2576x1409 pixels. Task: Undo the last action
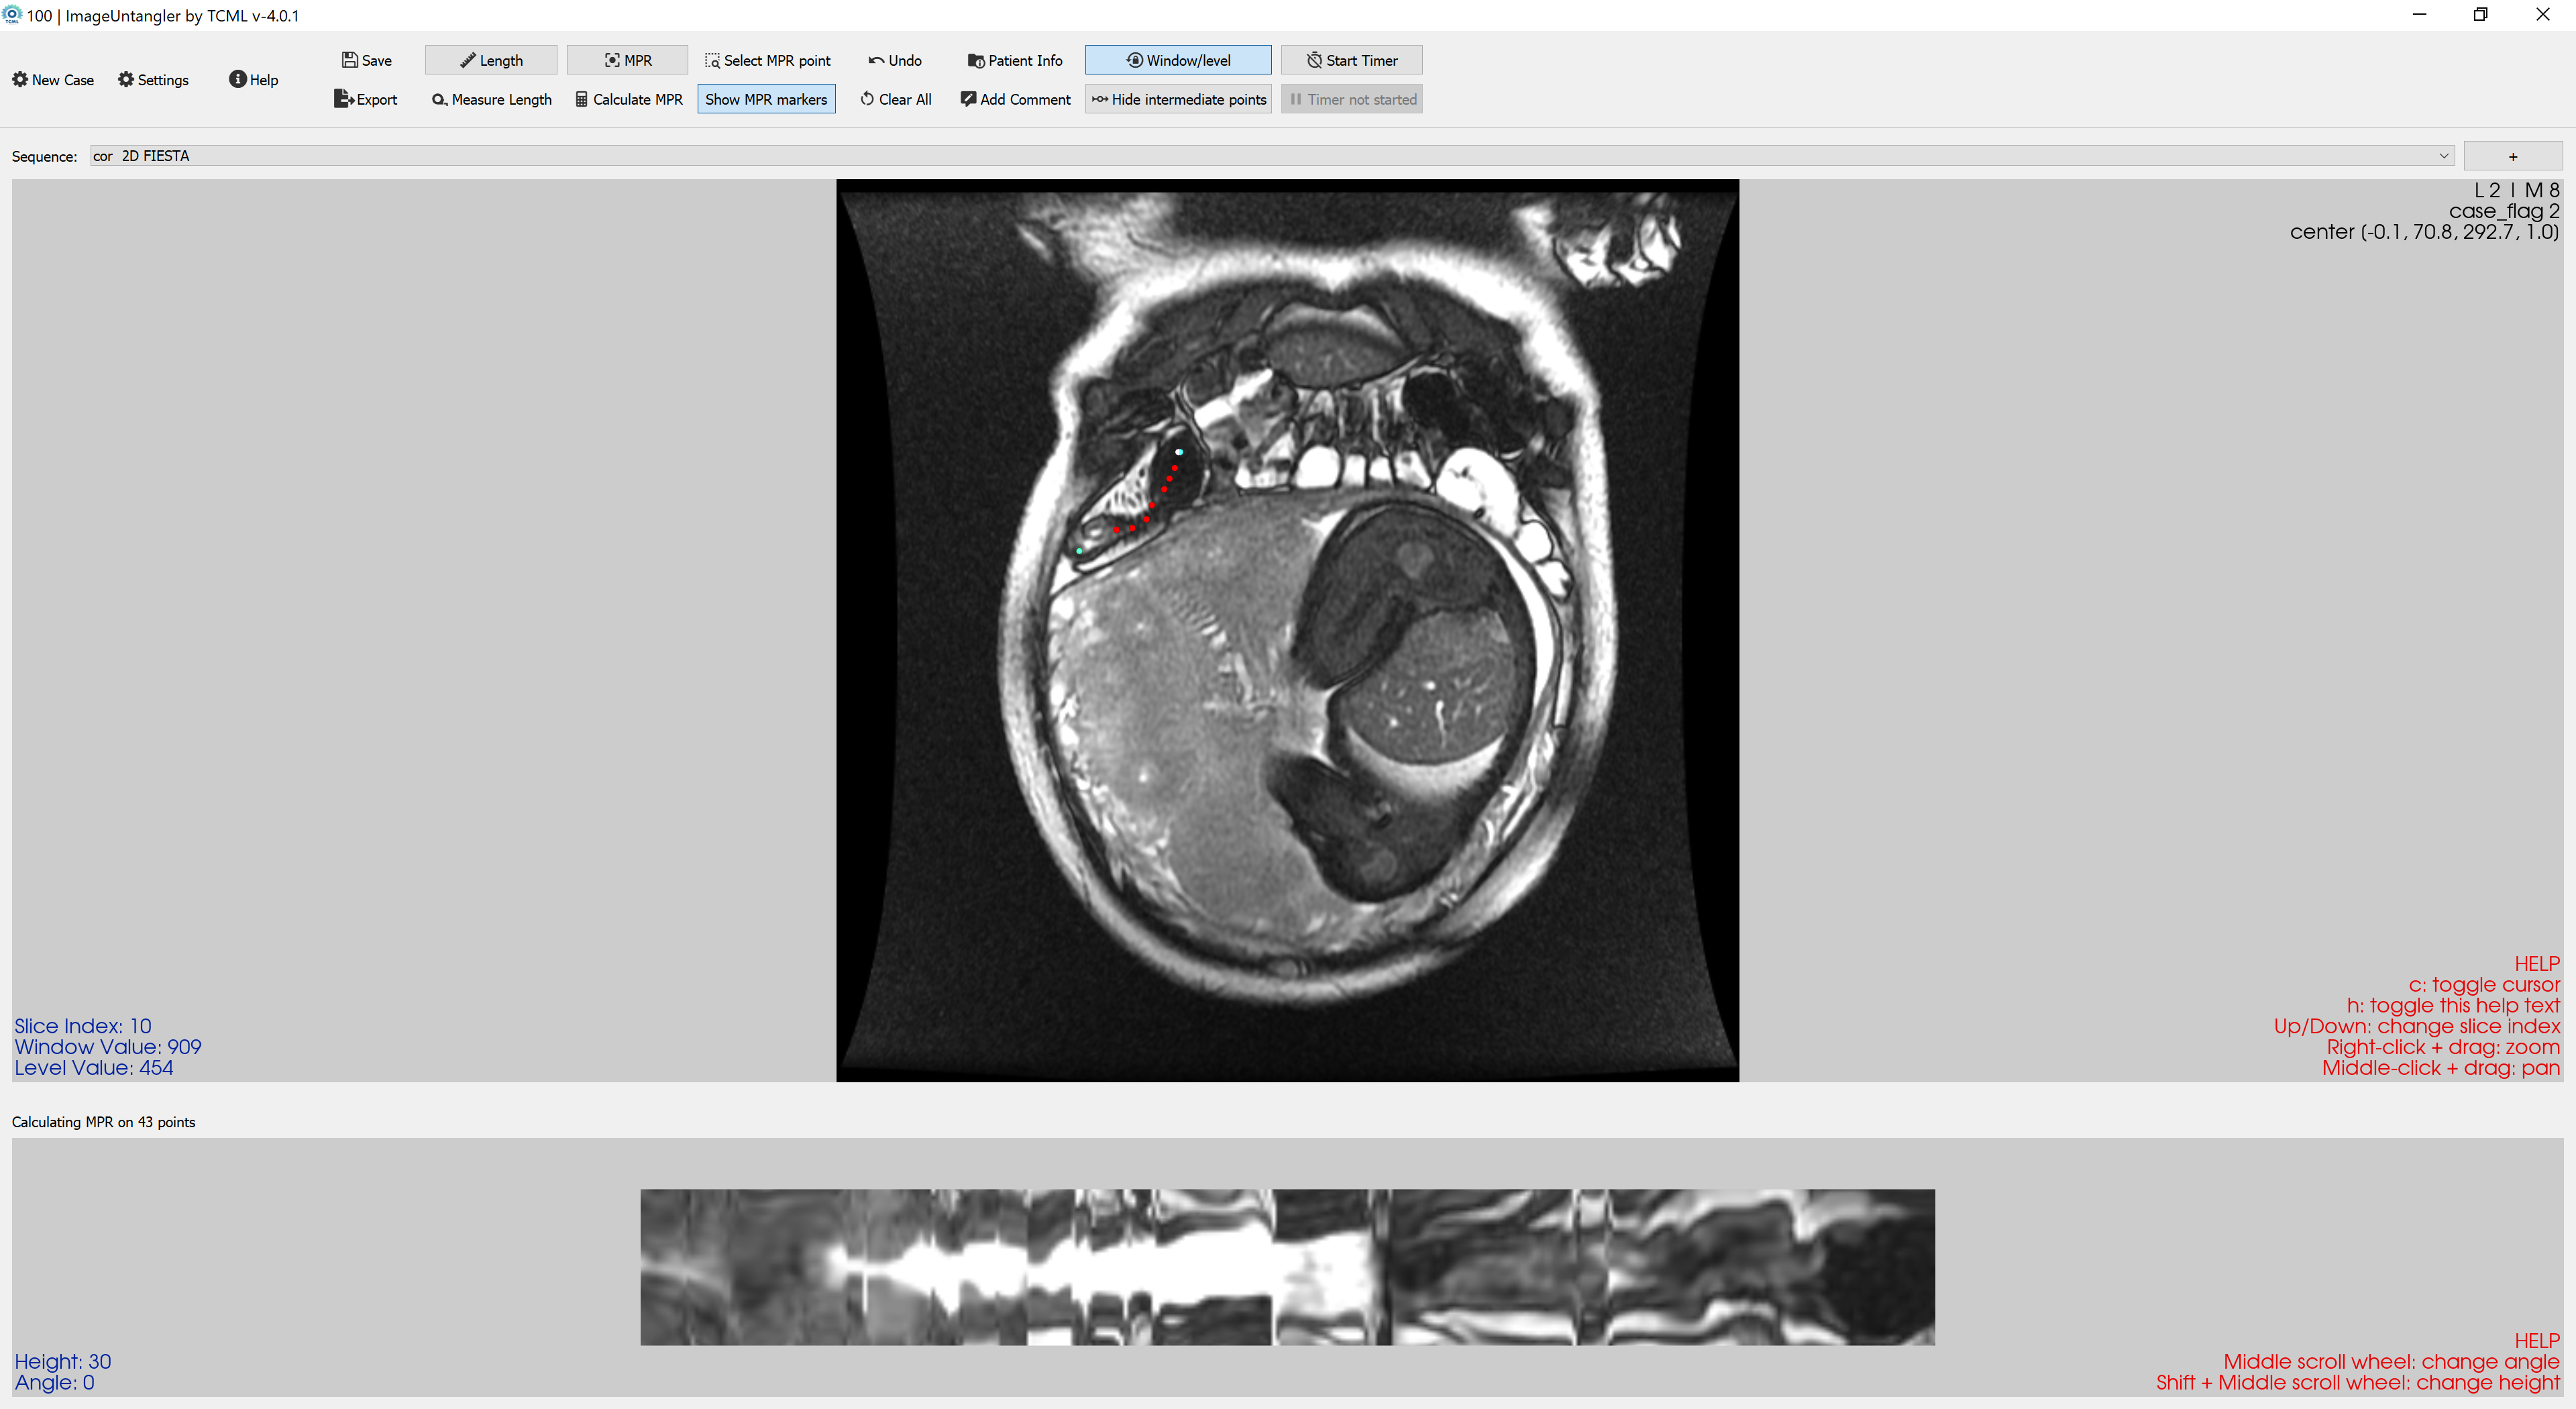[x=895, y=60]
